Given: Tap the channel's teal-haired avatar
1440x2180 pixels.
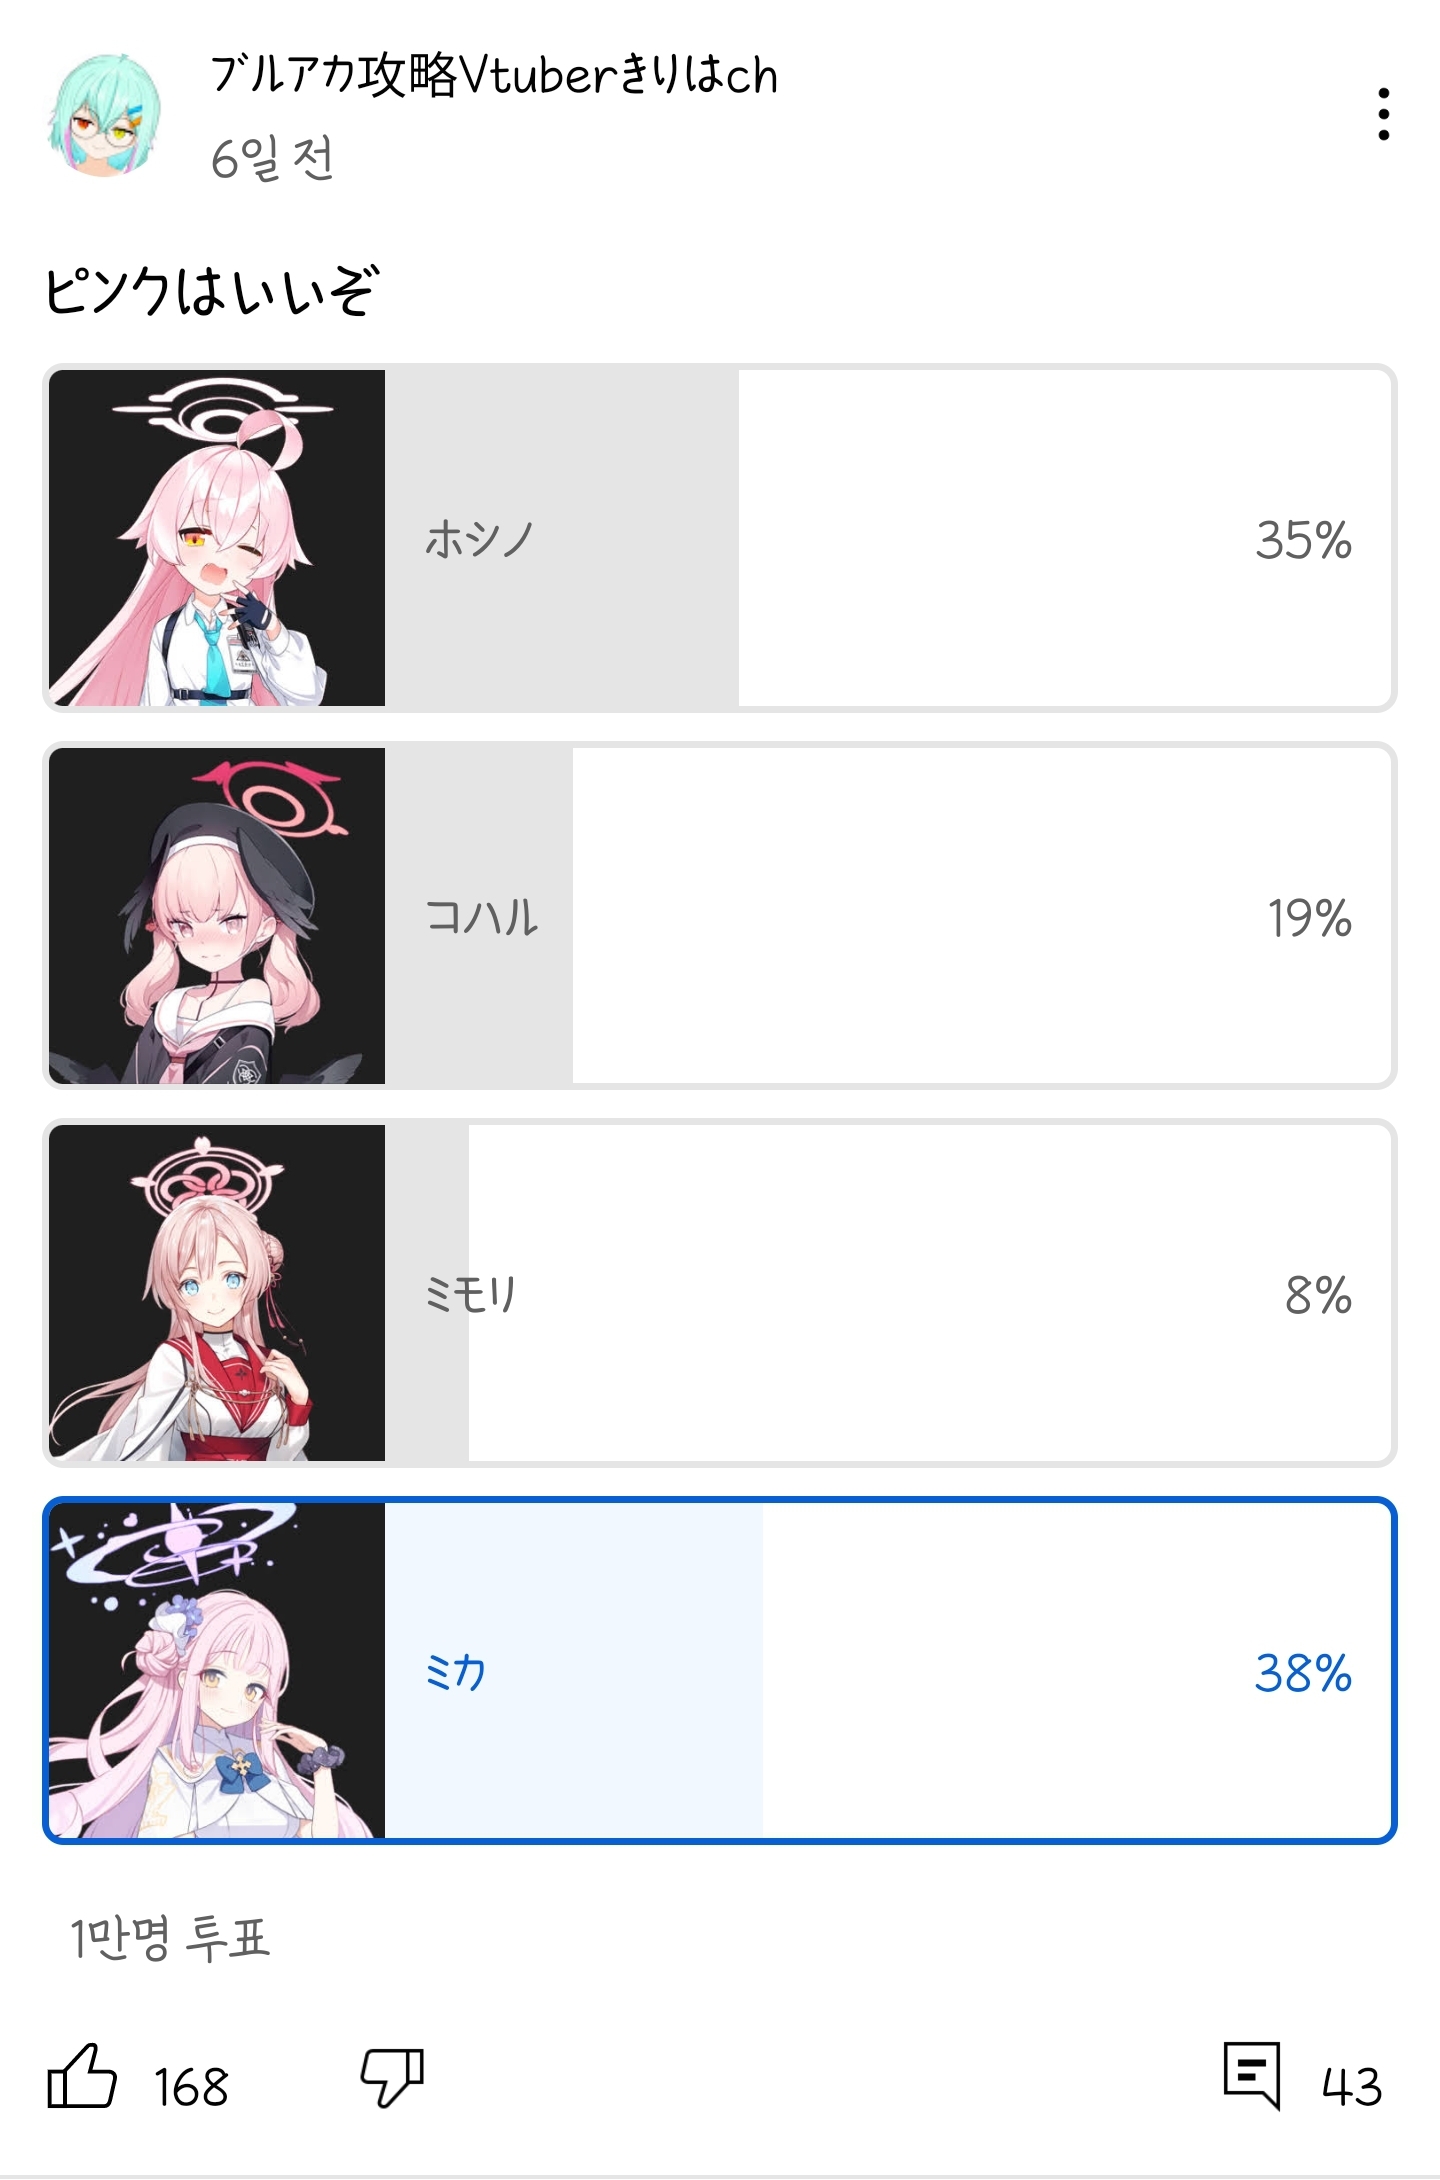Looking at the screenshot, I should 106,114.
